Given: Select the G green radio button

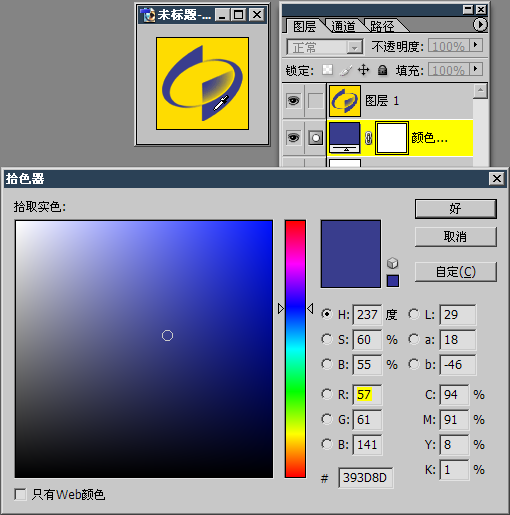Looking at the screenshot, I should (327, 419).
